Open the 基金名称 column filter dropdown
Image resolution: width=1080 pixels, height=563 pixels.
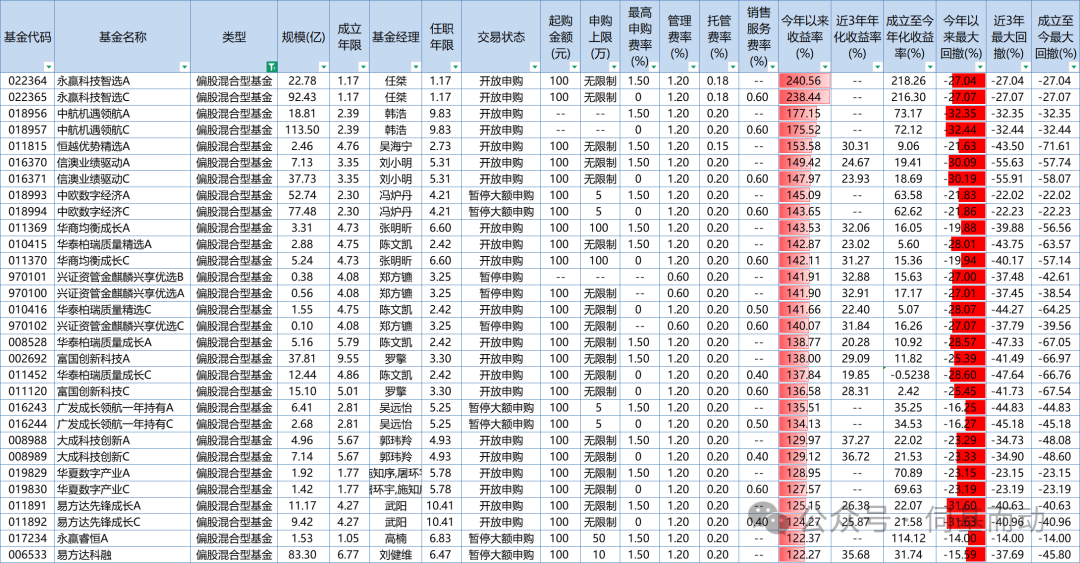[x=184, y=67]
